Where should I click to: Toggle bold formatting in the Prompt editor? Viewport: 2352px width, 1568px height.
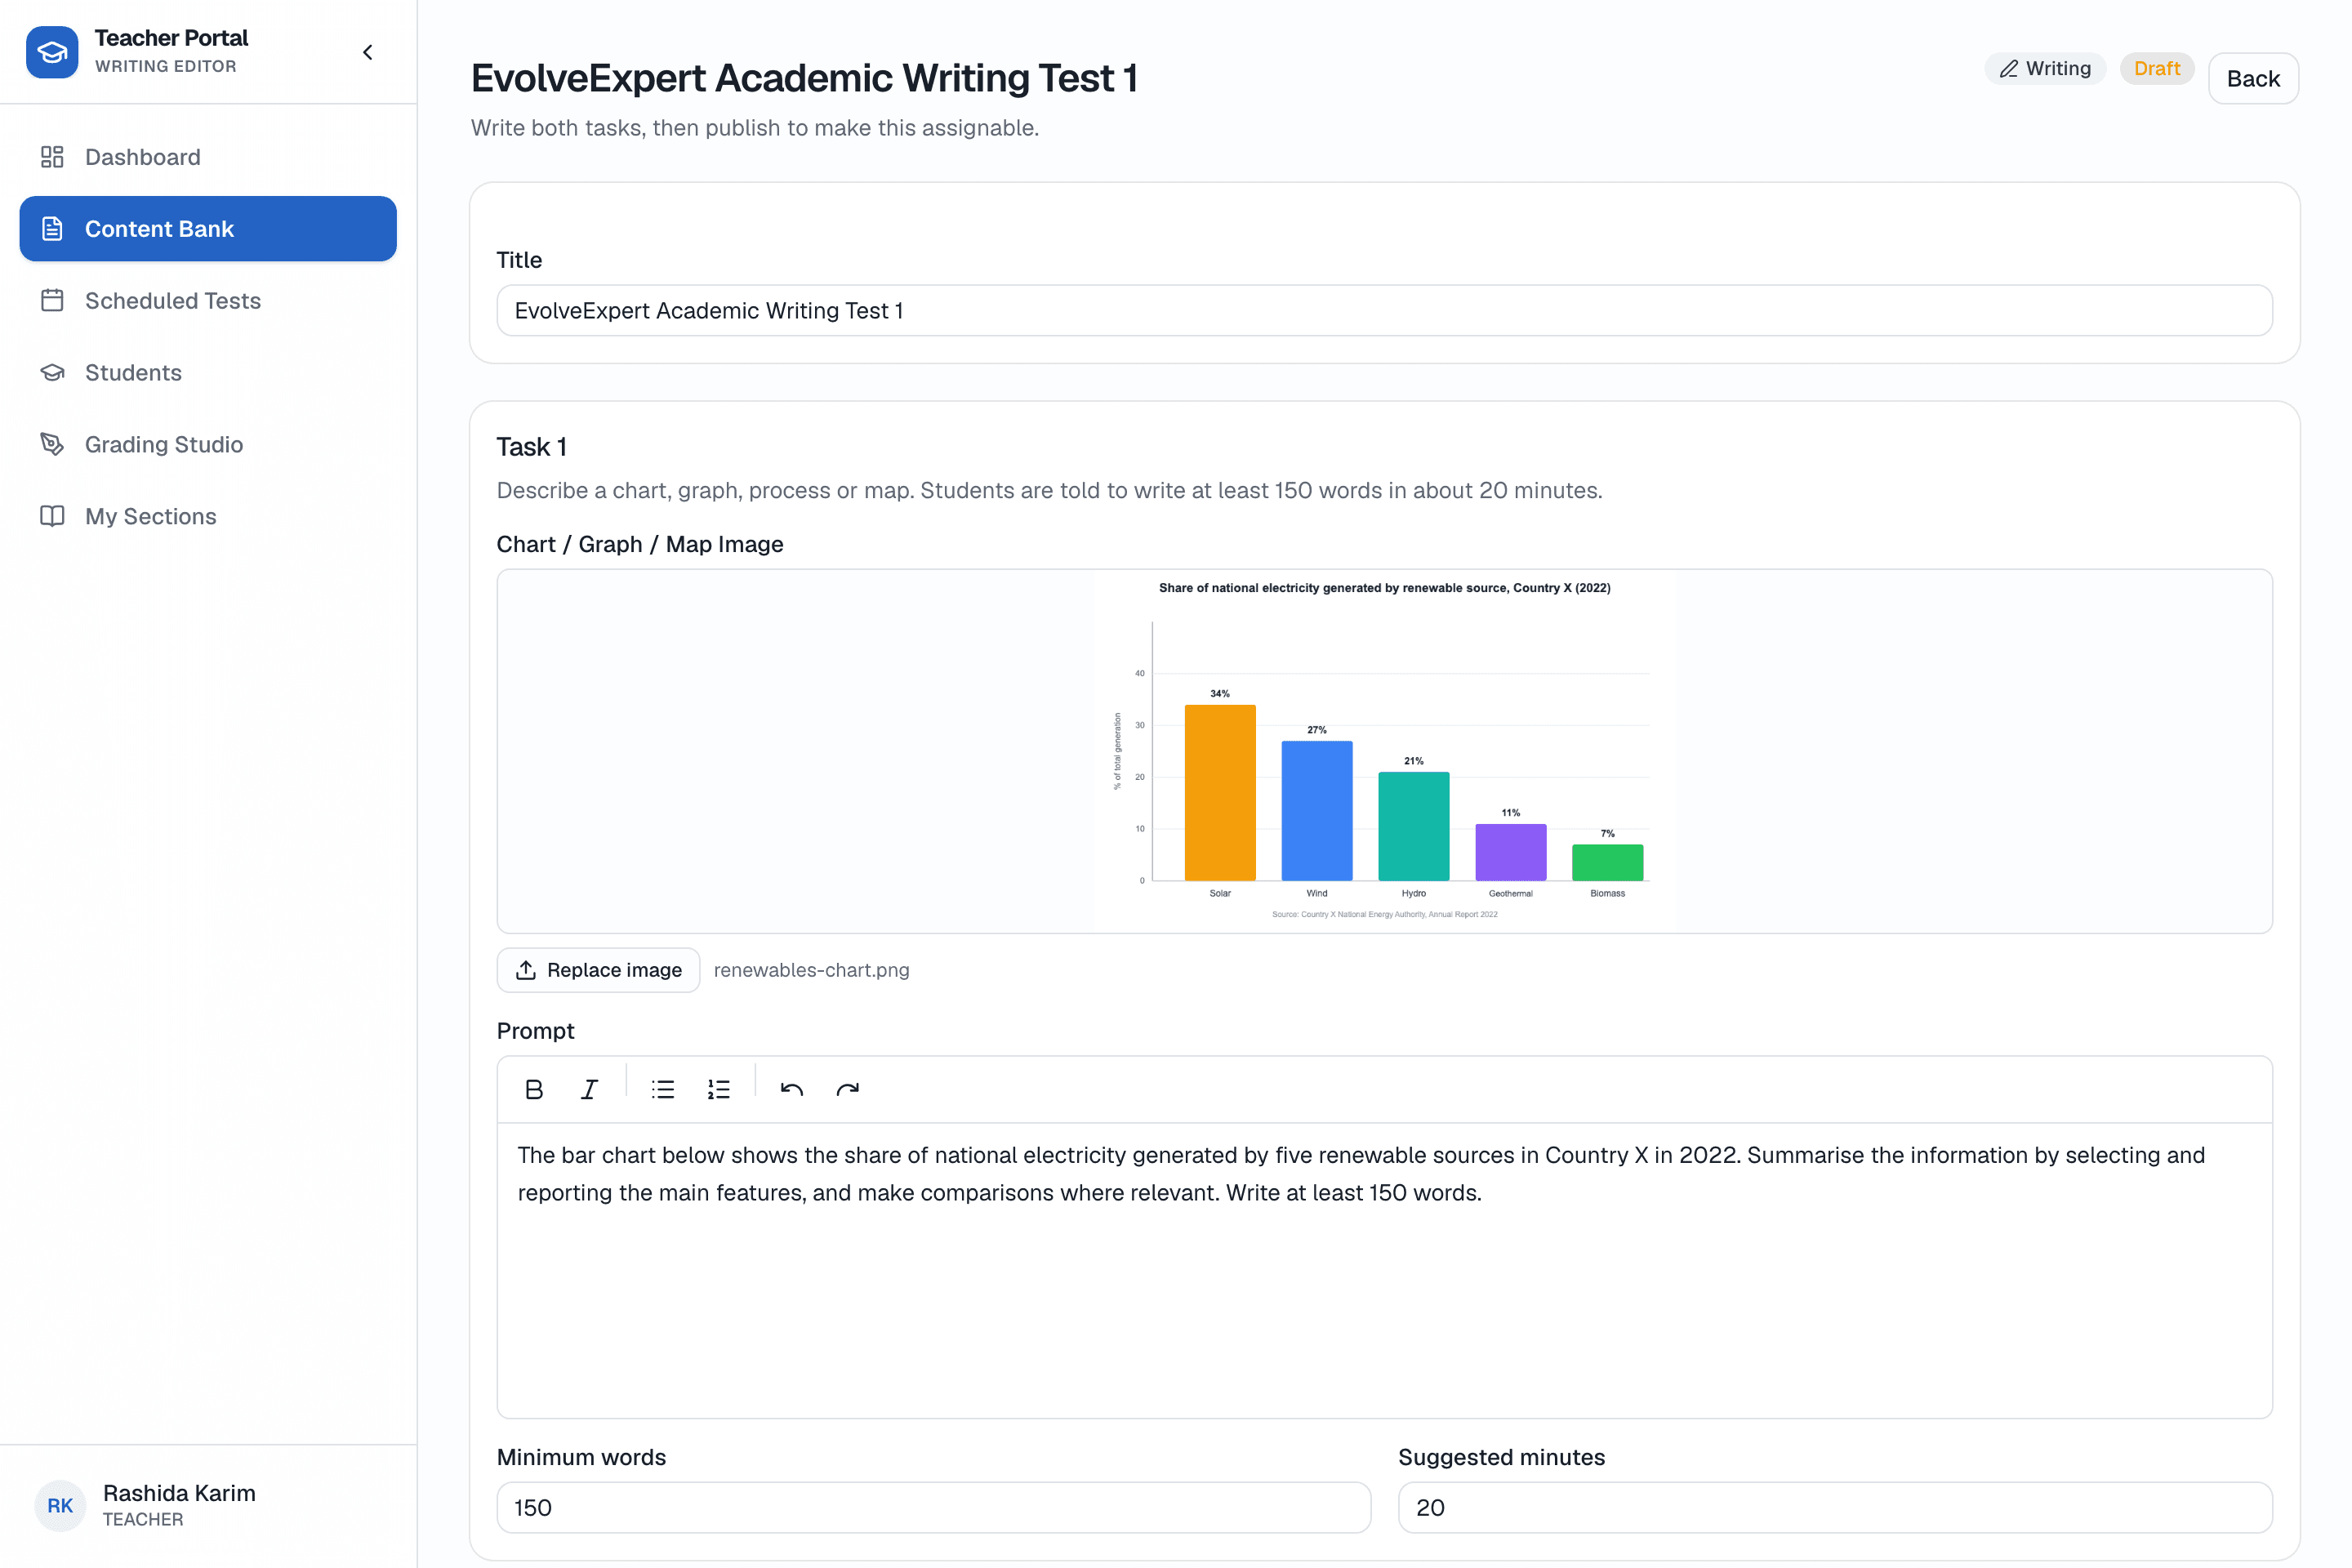pos(534,1090)
